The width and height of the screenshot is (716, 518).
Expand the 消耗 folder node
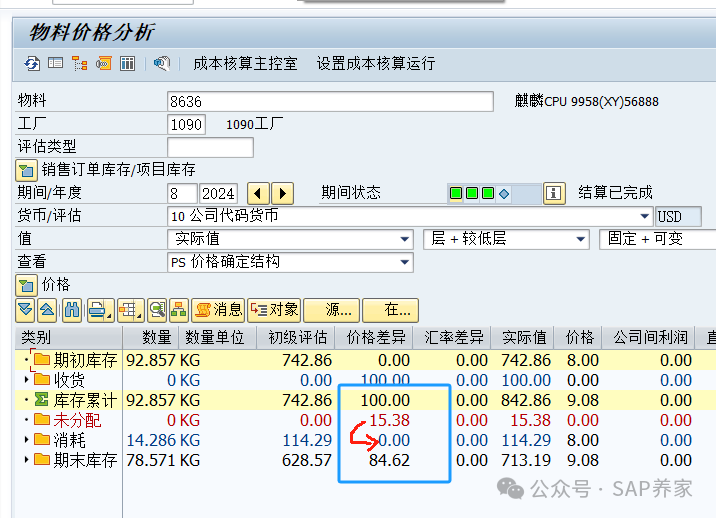tap(26, 440)
